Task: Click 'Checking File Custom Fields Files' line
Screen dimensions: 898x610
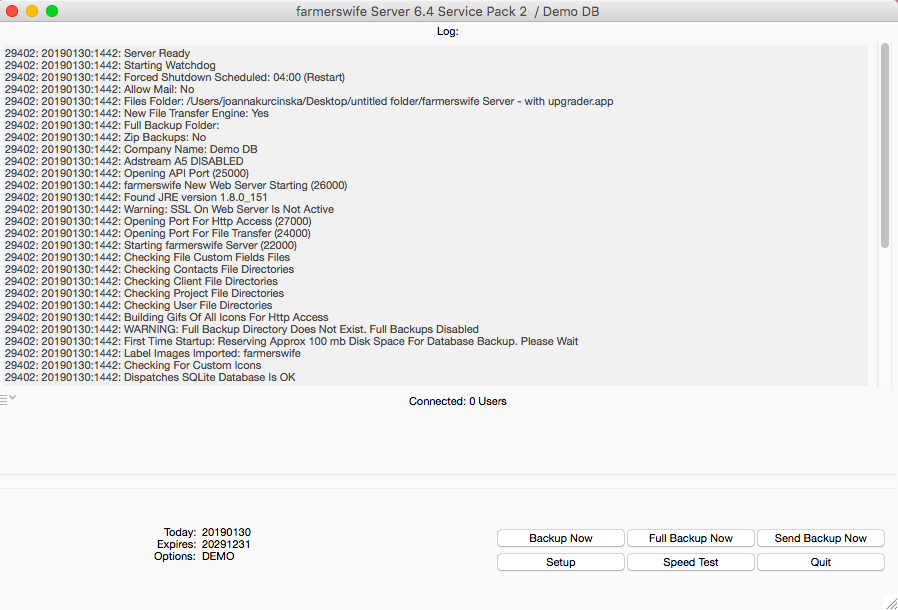Action: [x=147, y=258]
